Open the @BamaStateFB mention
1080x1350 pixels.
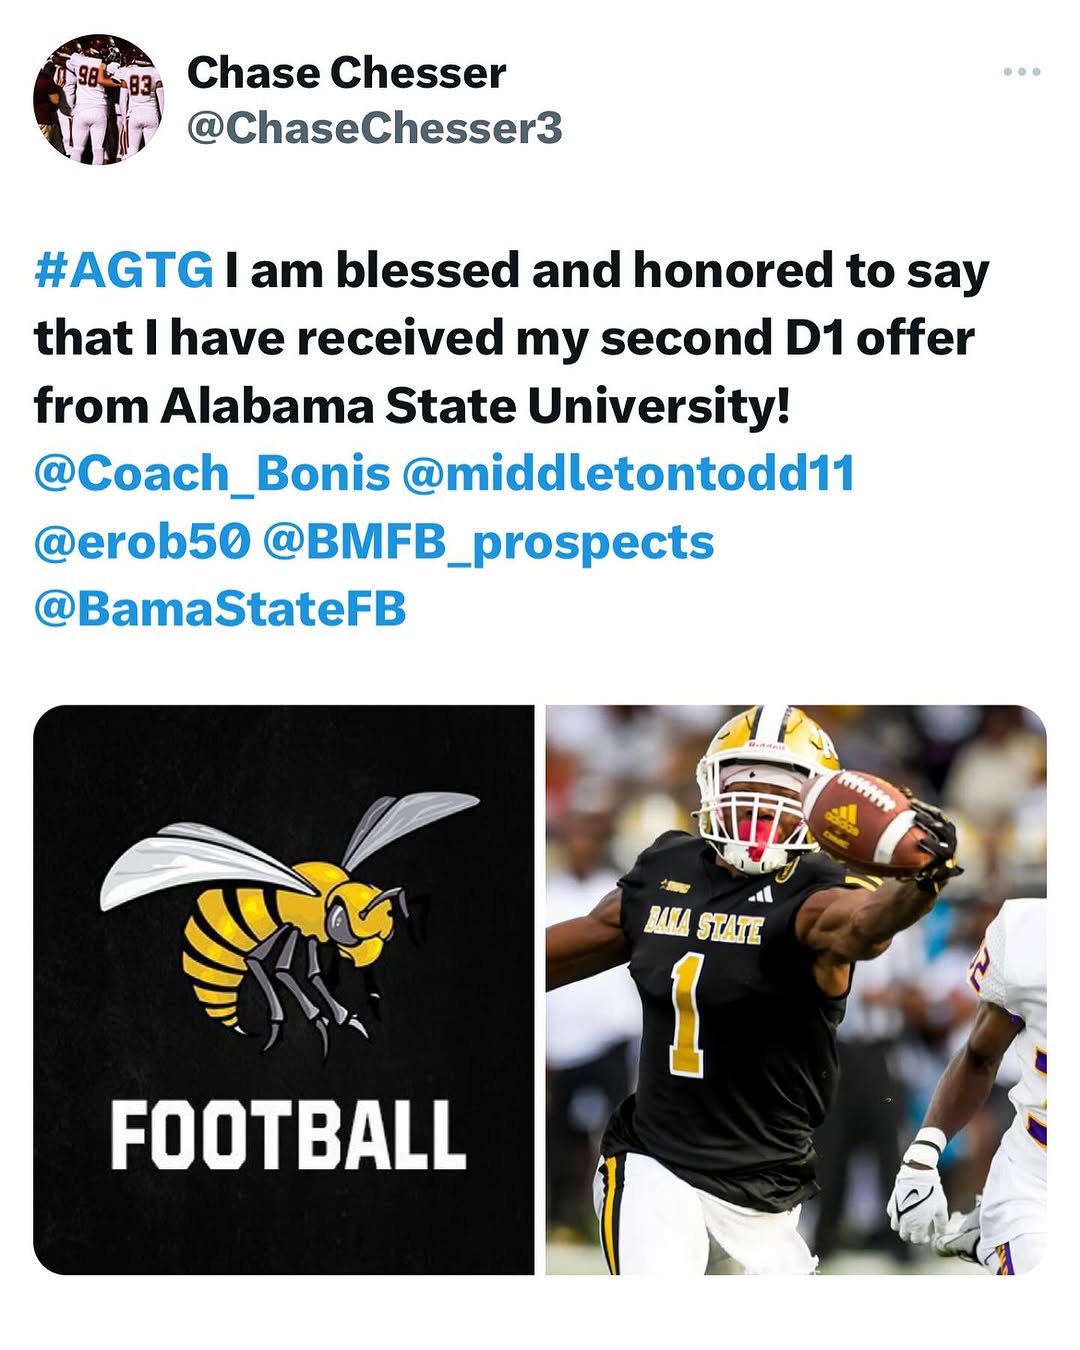pyautogui.click(x=220, y=609)
